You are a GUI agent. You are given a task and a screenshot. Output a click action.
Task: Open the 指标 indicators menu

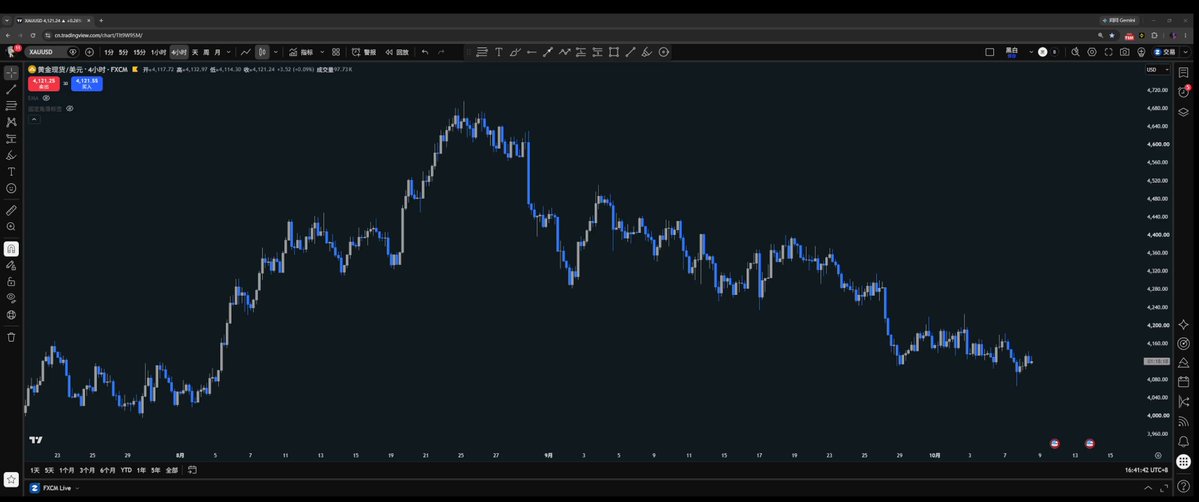pos(301,52)
